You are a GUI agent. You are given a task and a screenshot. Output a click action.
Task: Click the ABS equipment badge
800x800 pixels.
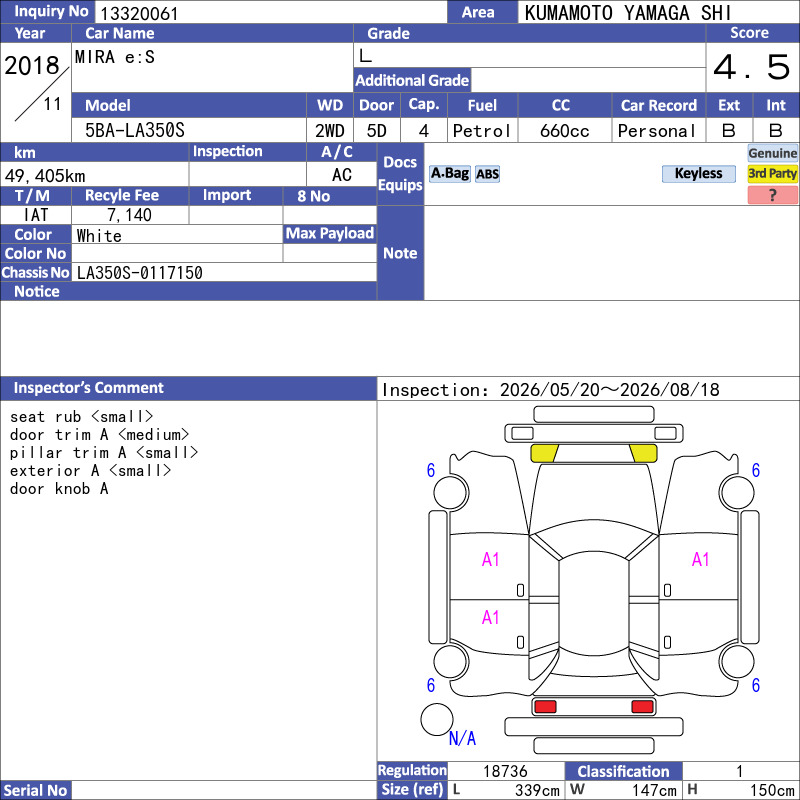point(487,174)
